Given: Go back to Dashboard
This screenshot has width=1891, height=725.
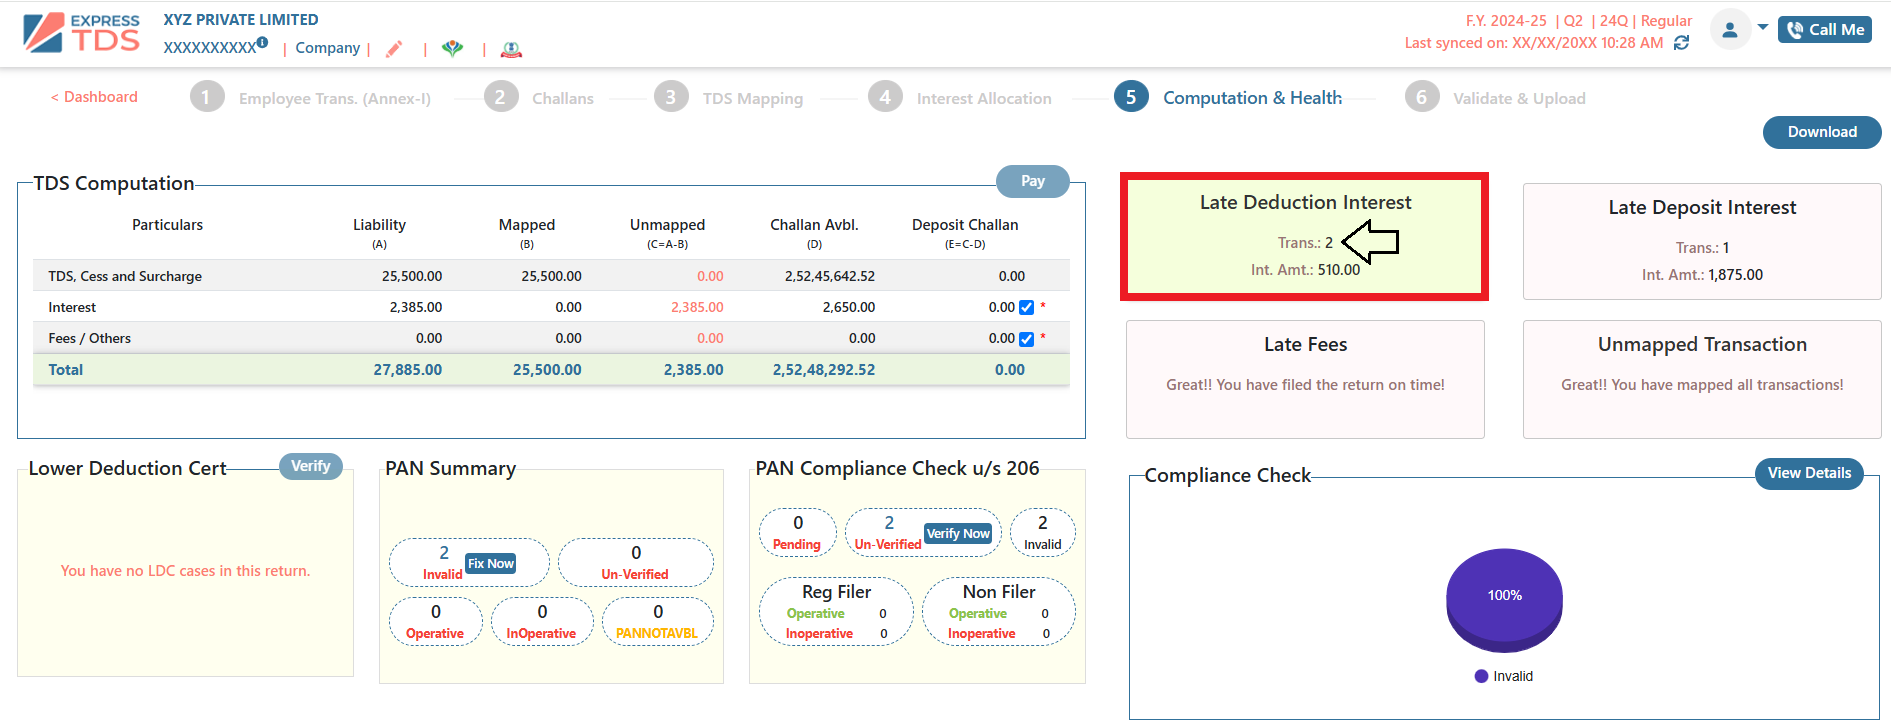Looking at the screenshot, I should pos(94,97).
